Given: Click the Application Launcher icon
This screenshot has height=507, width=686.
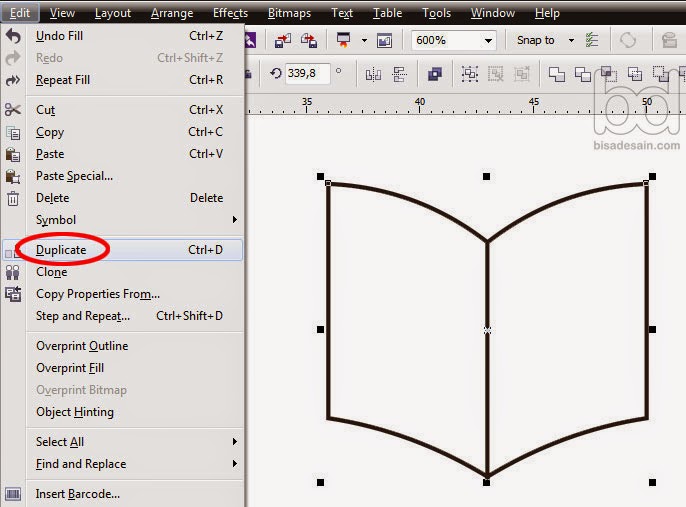Looking at the screenshot, I should point(343,41).
